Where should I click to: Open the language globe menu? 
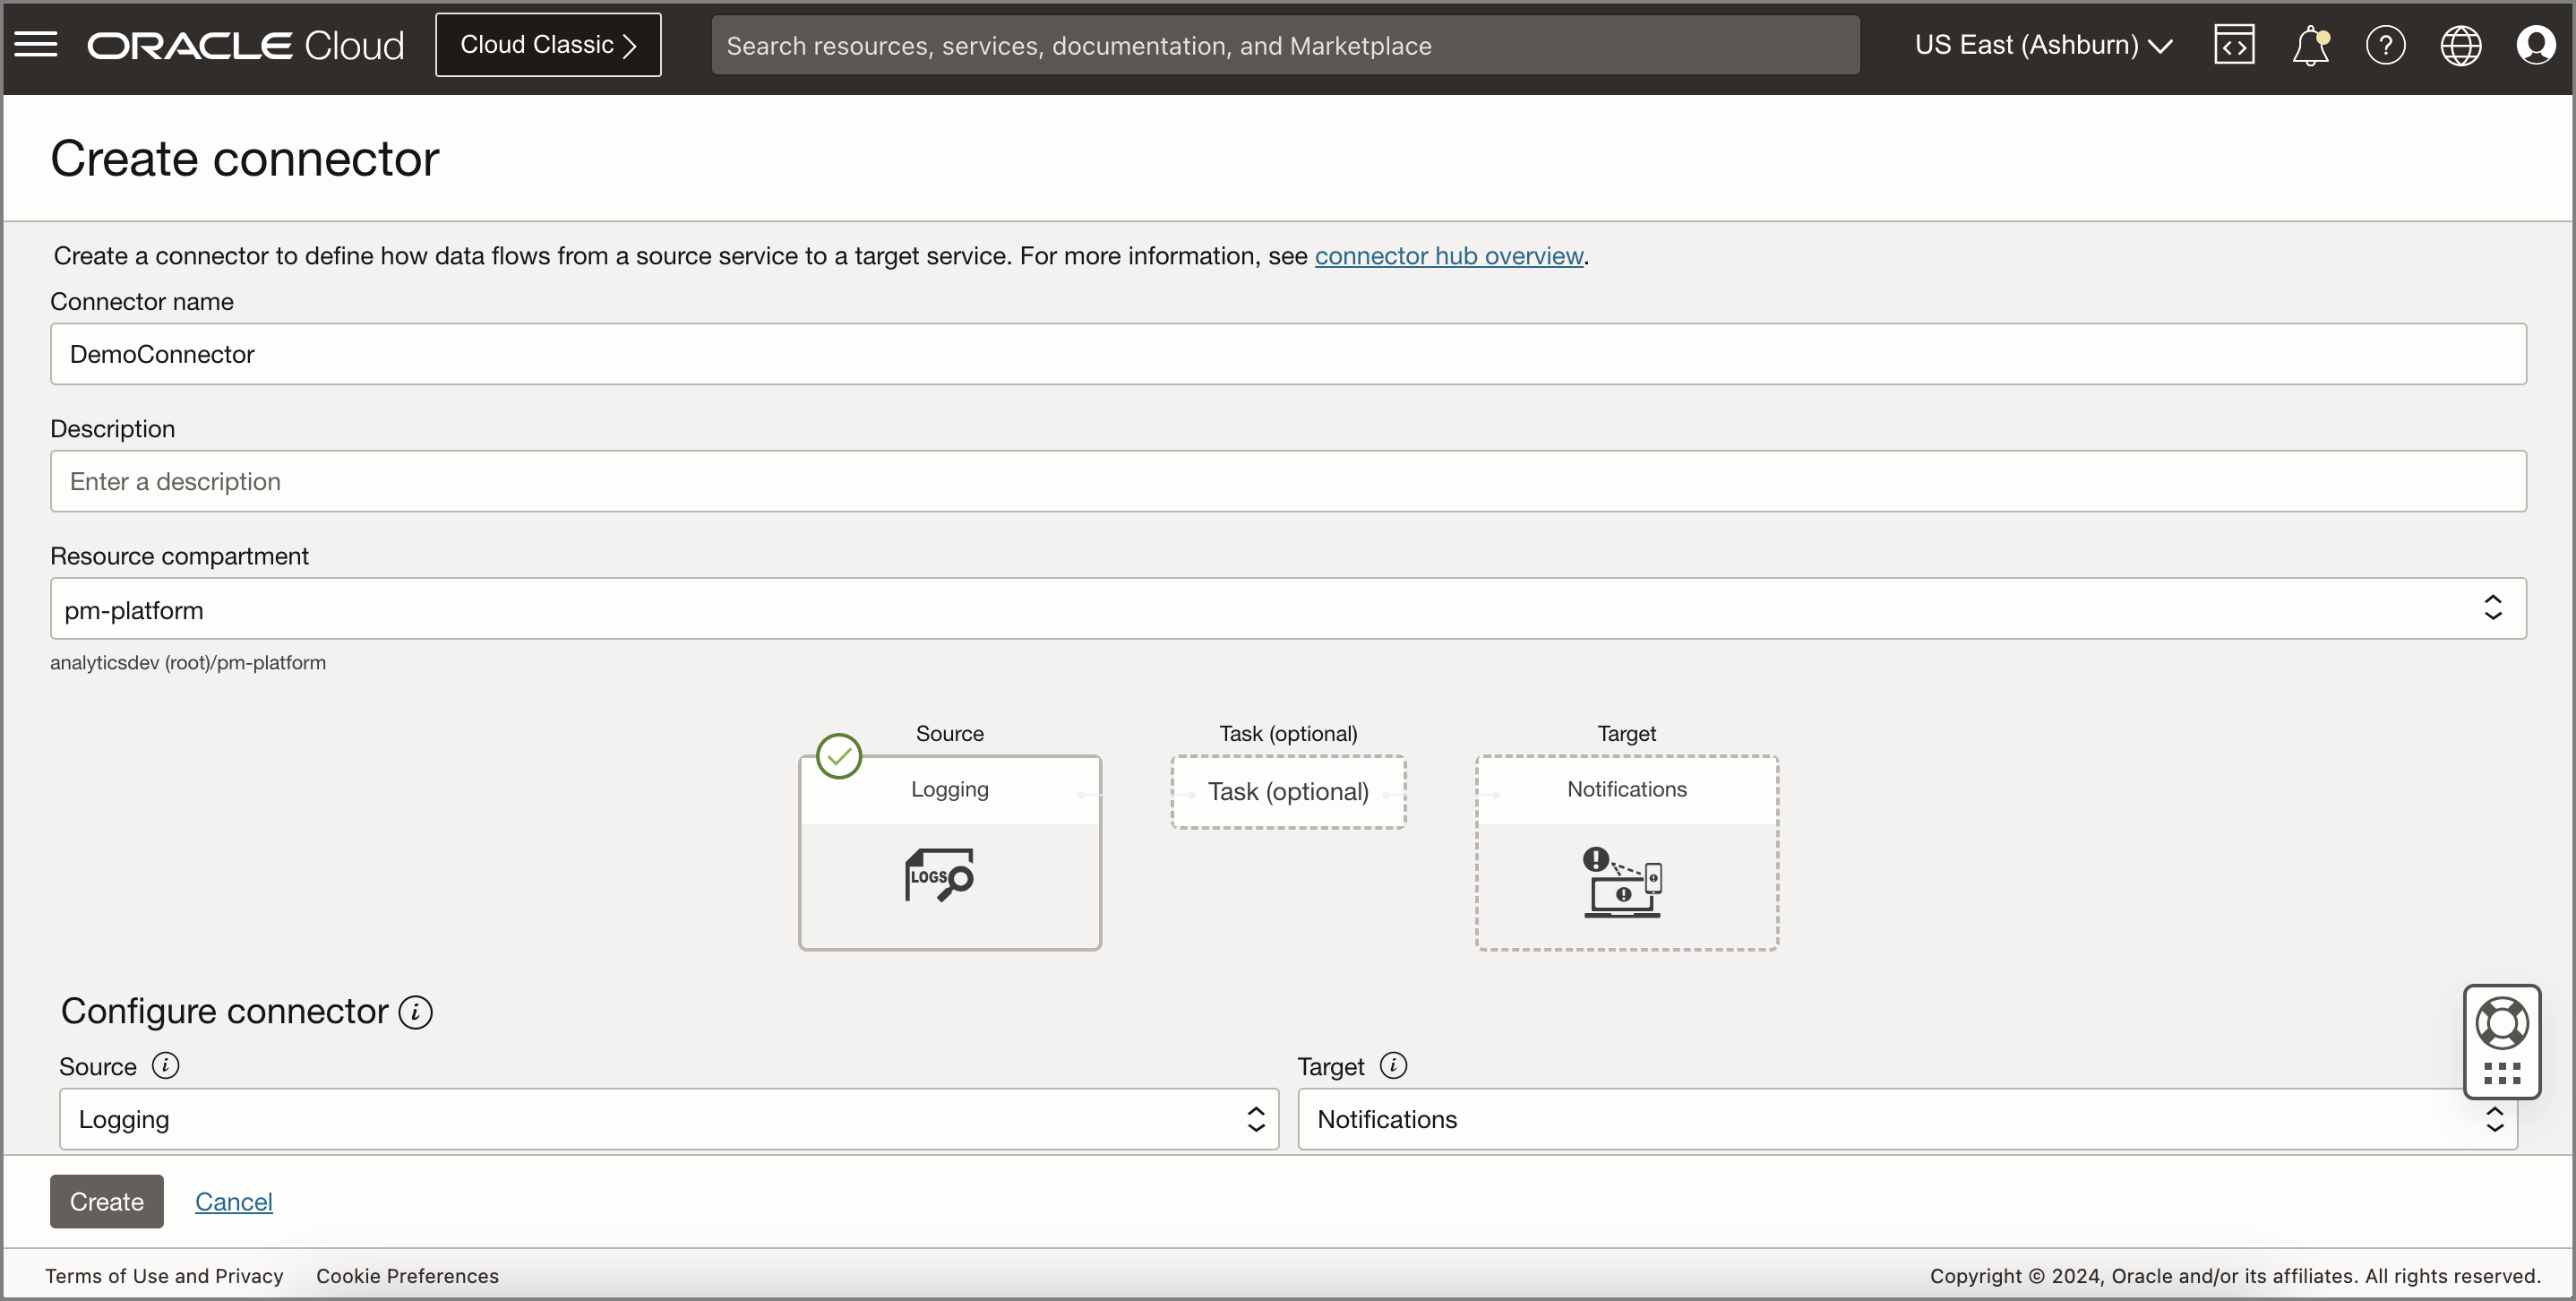(2460, 45)
